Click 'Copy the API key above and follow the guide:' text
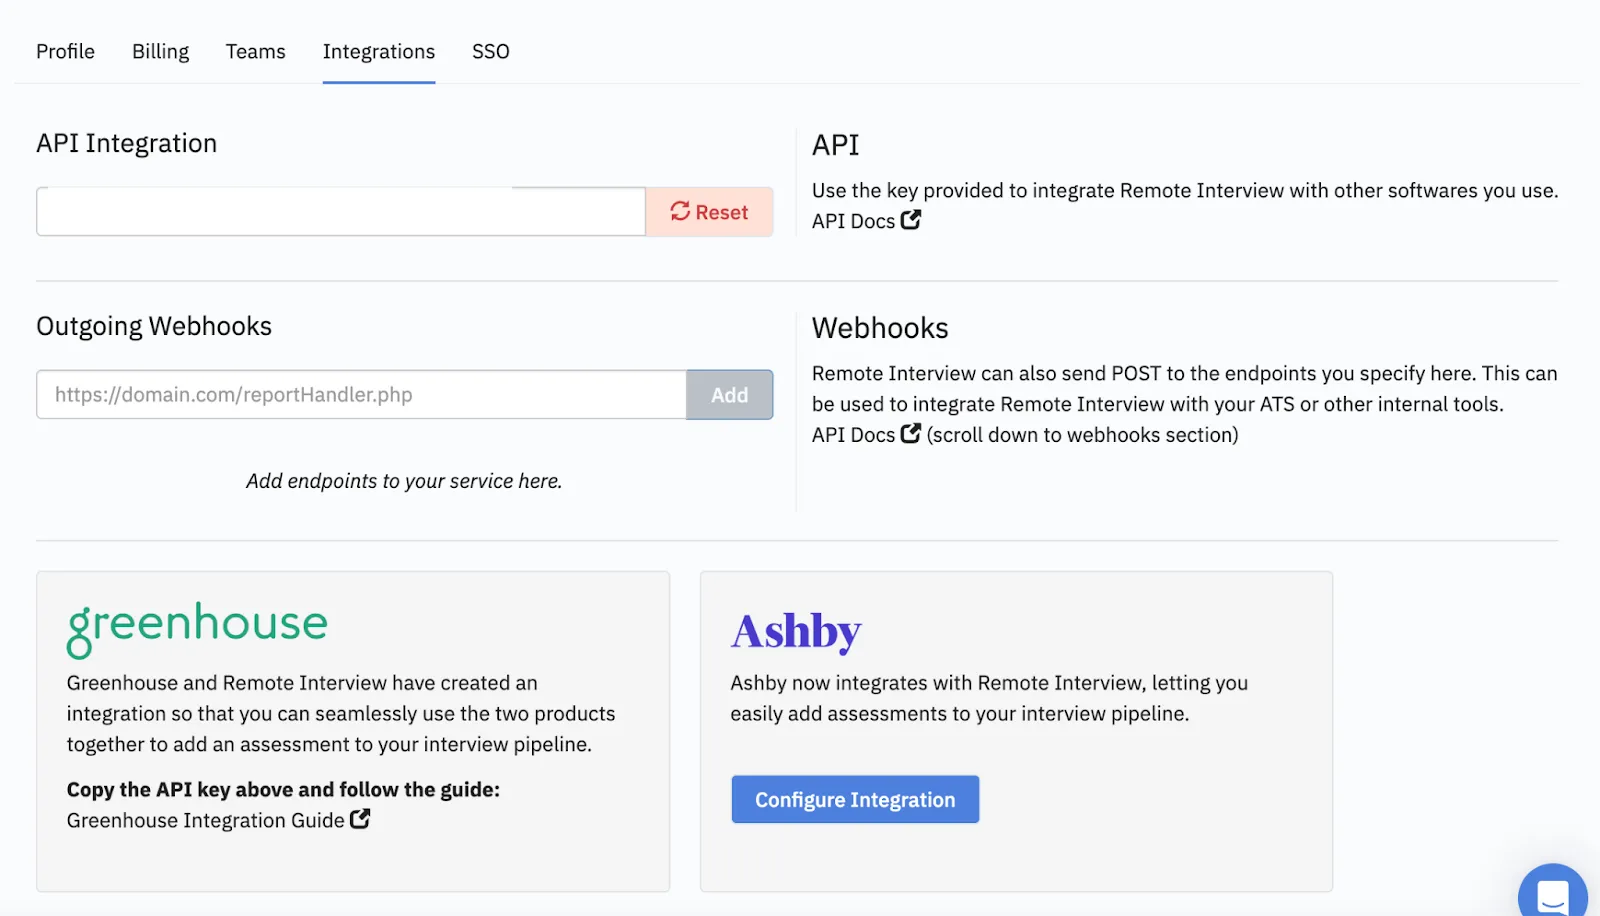1600x916 pixels. click(283, 790)
